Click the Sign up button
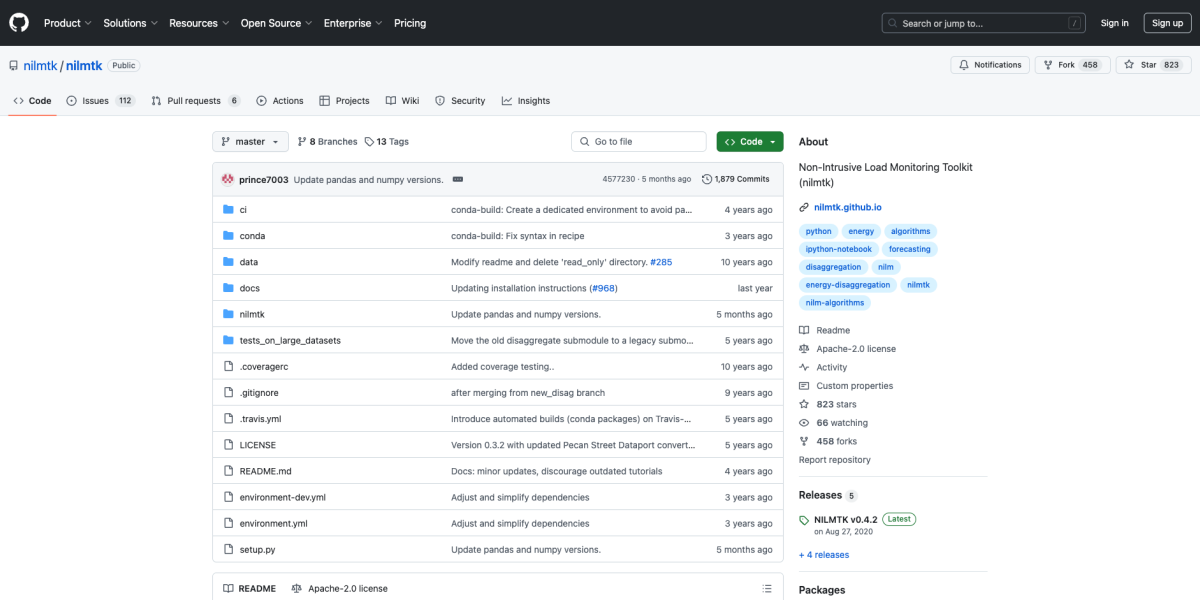The width and height of the screenshot is (1200, 600). click(x=1167, y=23)
